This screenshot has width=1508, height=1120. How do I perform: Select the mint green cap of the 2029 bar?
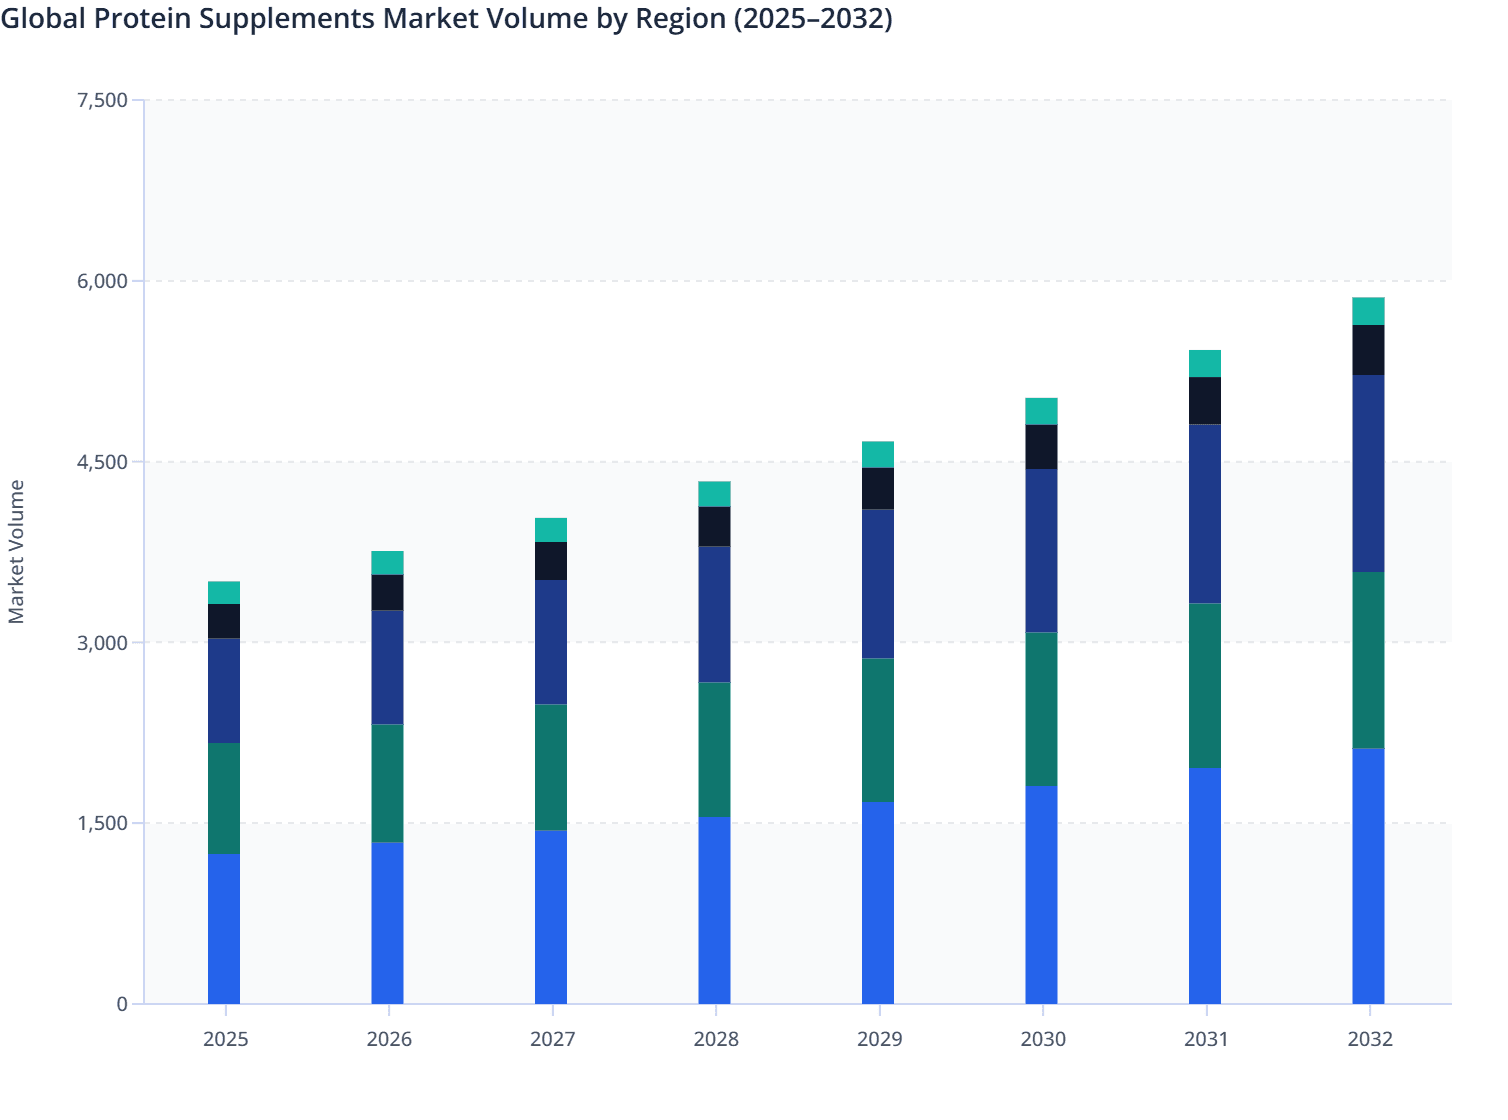point(880,455)
